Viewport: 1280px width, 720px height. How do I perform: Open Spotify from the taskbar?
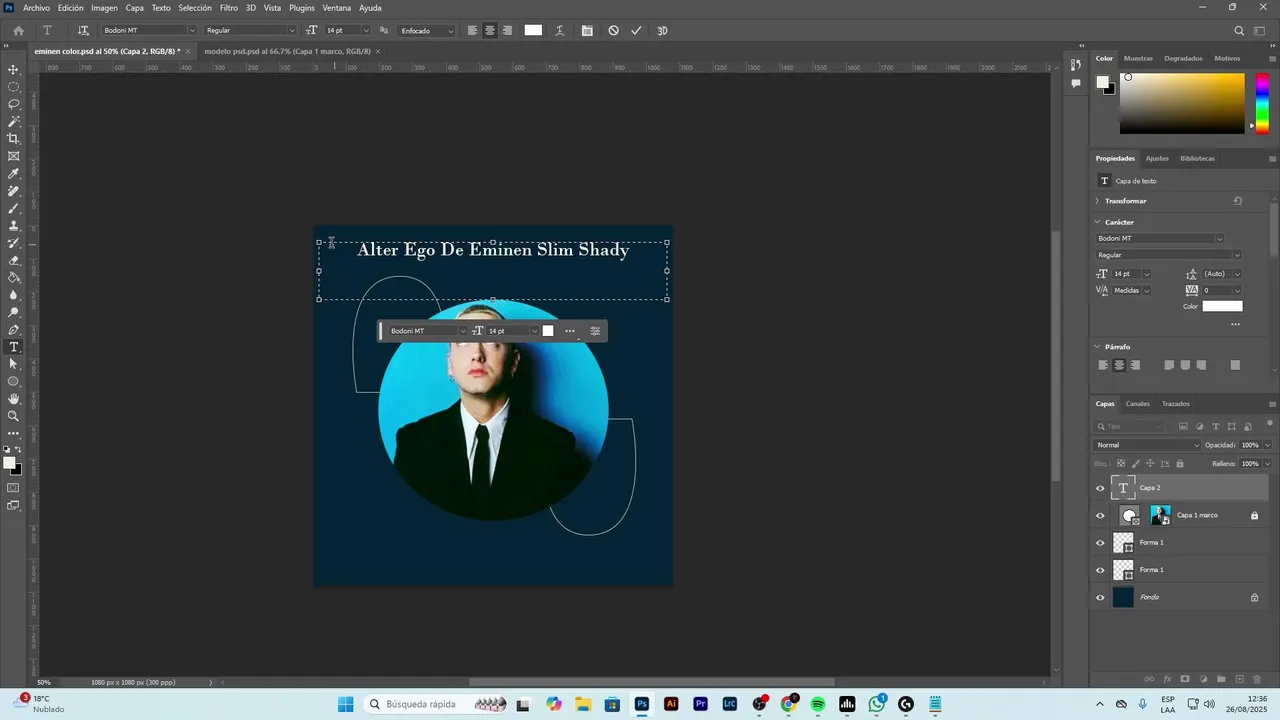tap(818, 704)
